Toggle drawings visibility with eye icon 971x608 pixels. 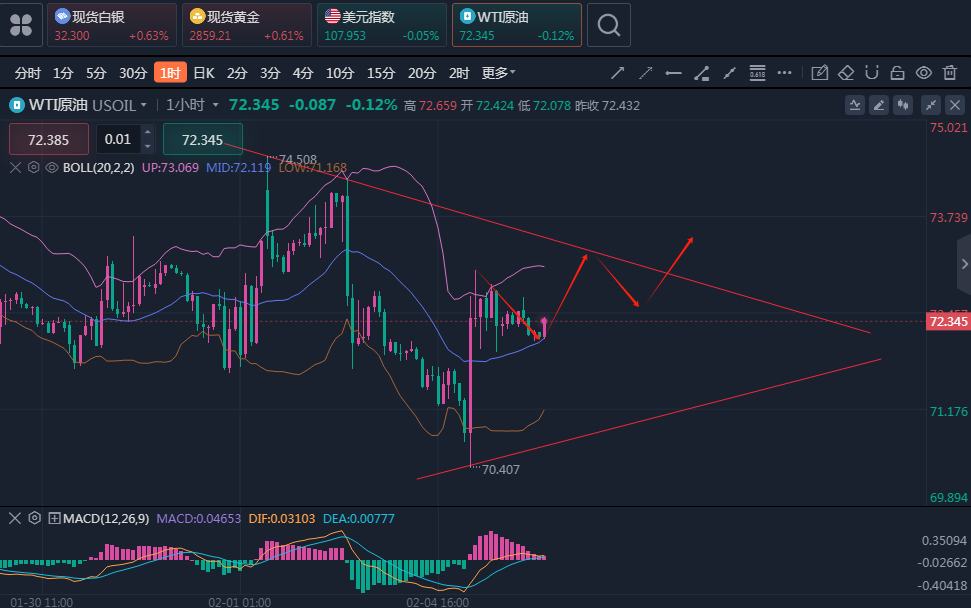coord(924,72)
